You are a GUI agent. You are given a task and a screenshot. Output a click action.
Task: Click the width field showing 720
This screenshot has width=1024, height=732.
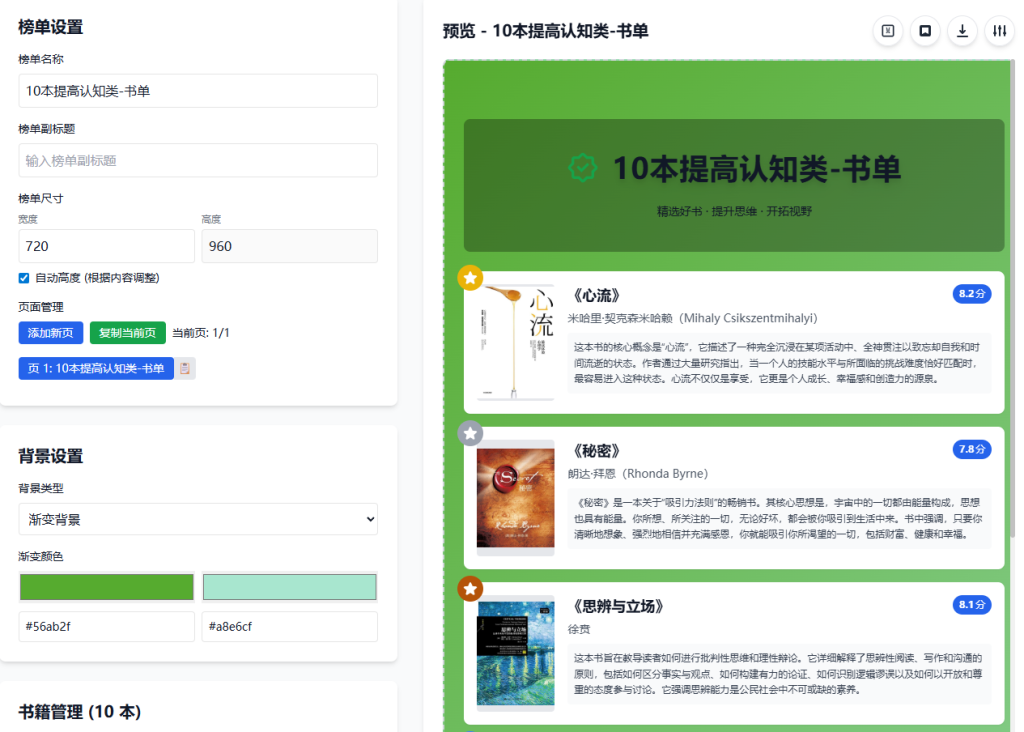pos(107,246)
